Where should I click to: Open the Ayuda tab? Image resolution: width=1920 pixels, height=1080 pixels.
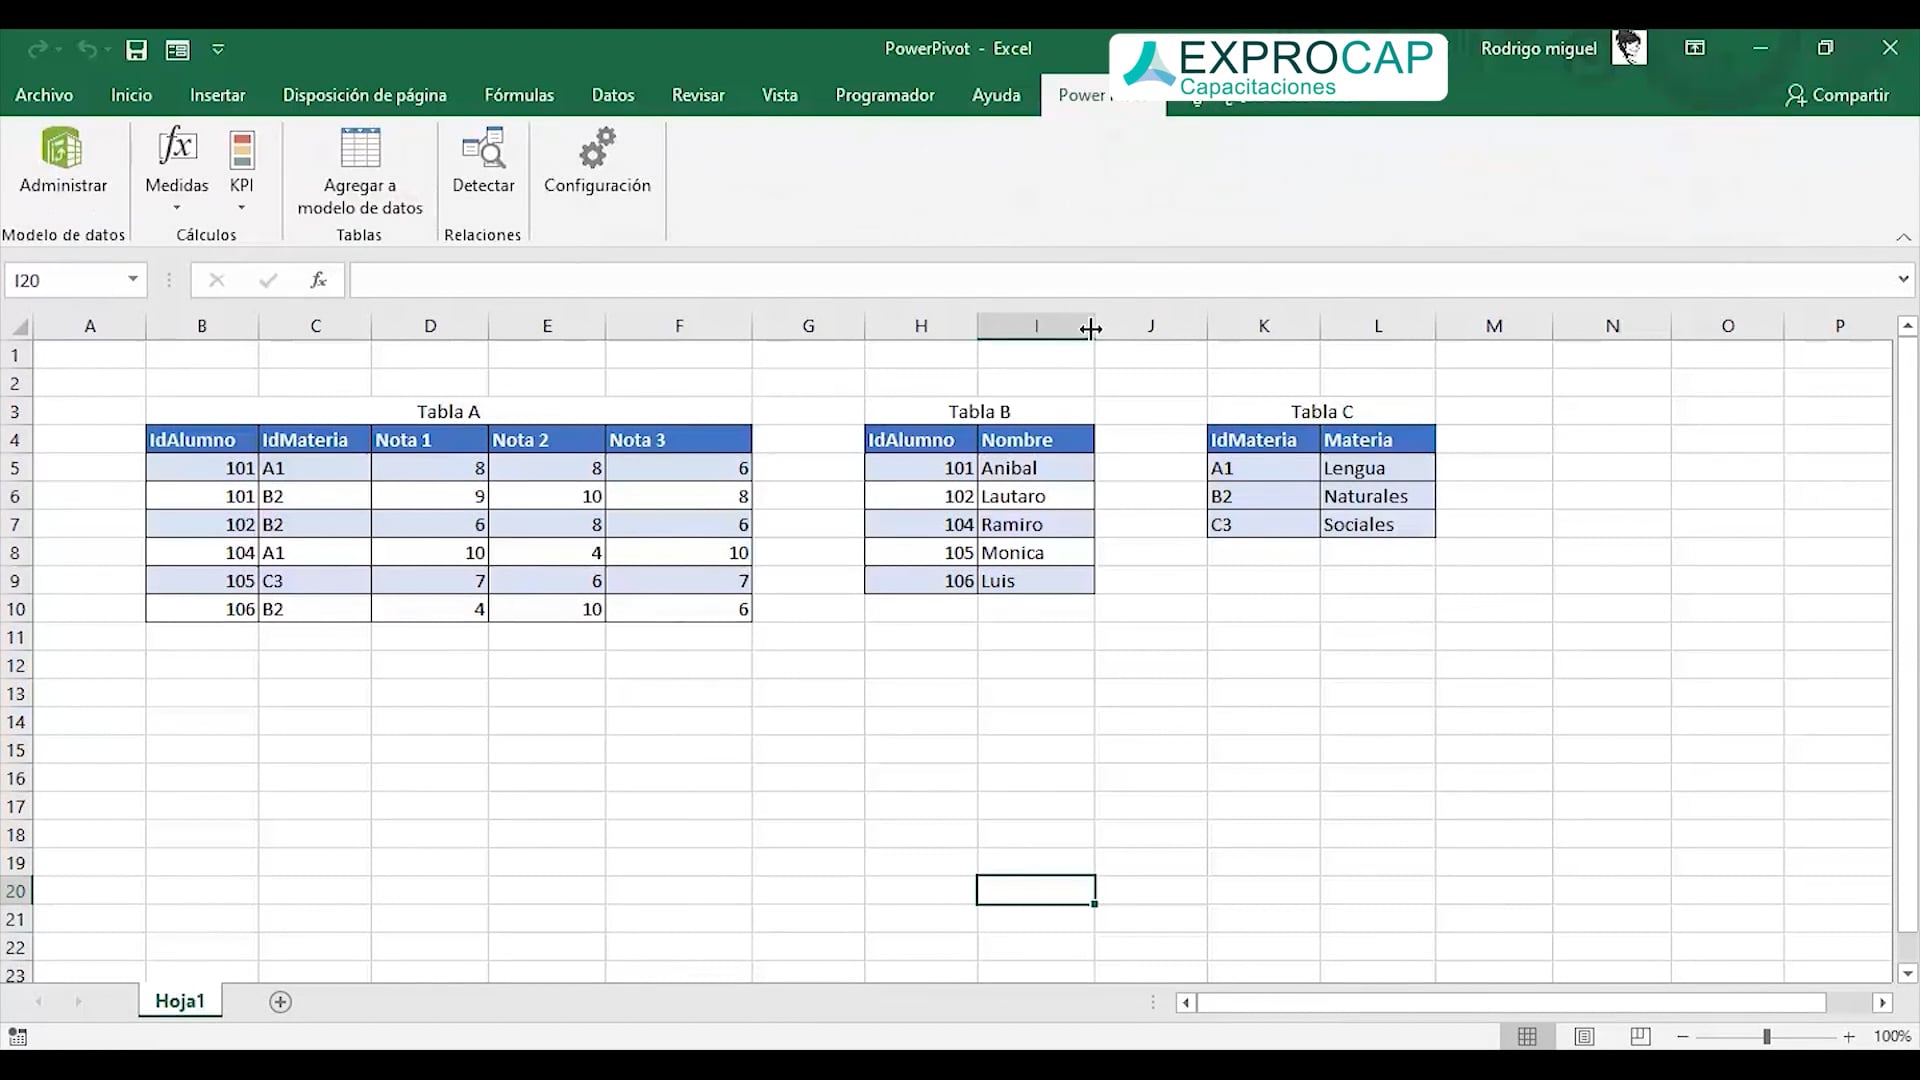(x=996, y=95)
